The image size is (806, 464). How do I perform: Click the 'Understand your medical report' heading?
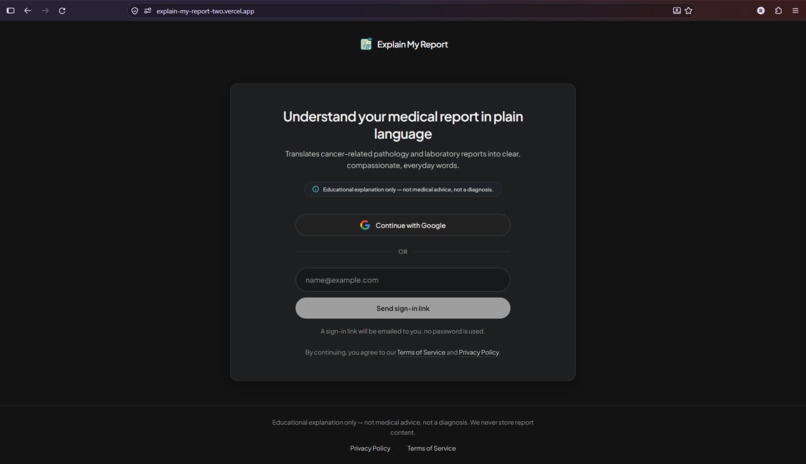point(402,125)
